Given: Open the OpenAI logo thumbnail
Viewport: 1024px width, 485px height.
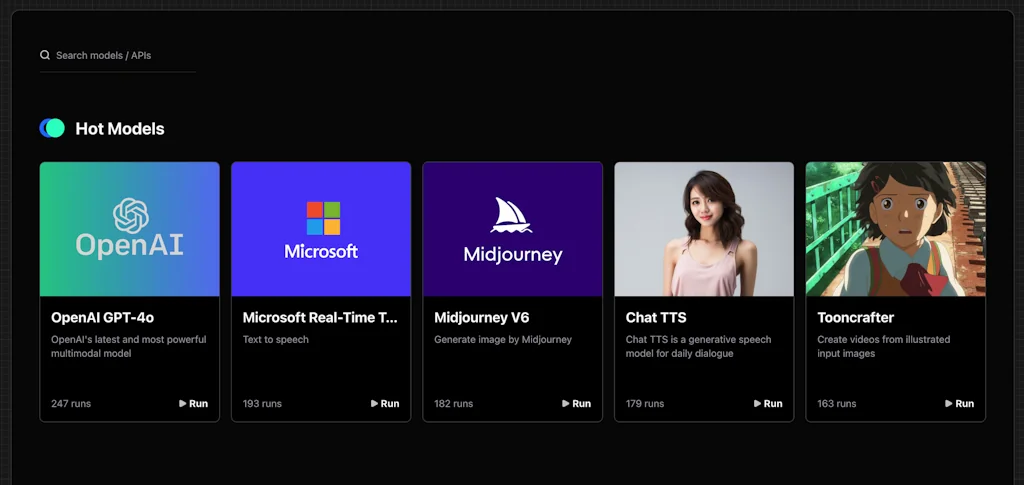Looking at the screenshot, I should click(129, 229).
